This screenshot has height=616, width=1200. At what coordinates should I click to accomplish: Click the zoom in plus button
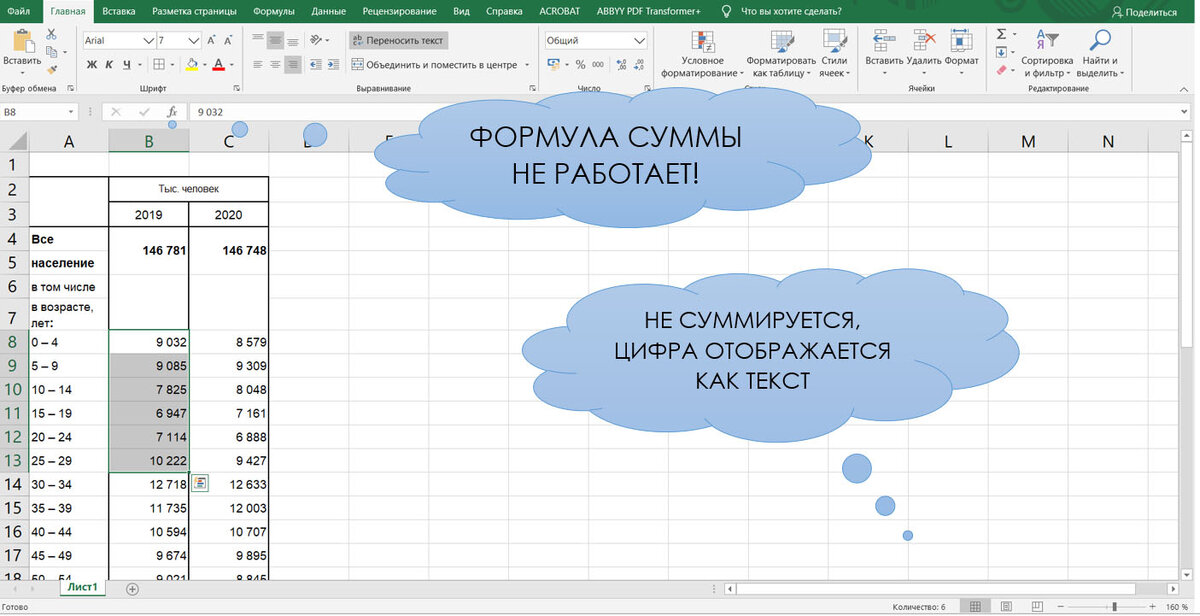(1153, 607)
